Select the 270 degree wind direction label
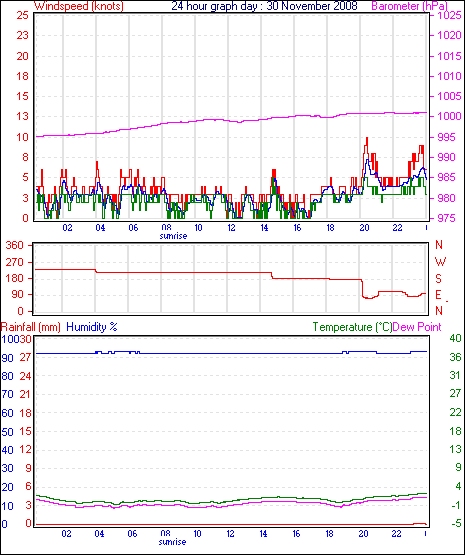465x556 pixels. coord(15,262)
